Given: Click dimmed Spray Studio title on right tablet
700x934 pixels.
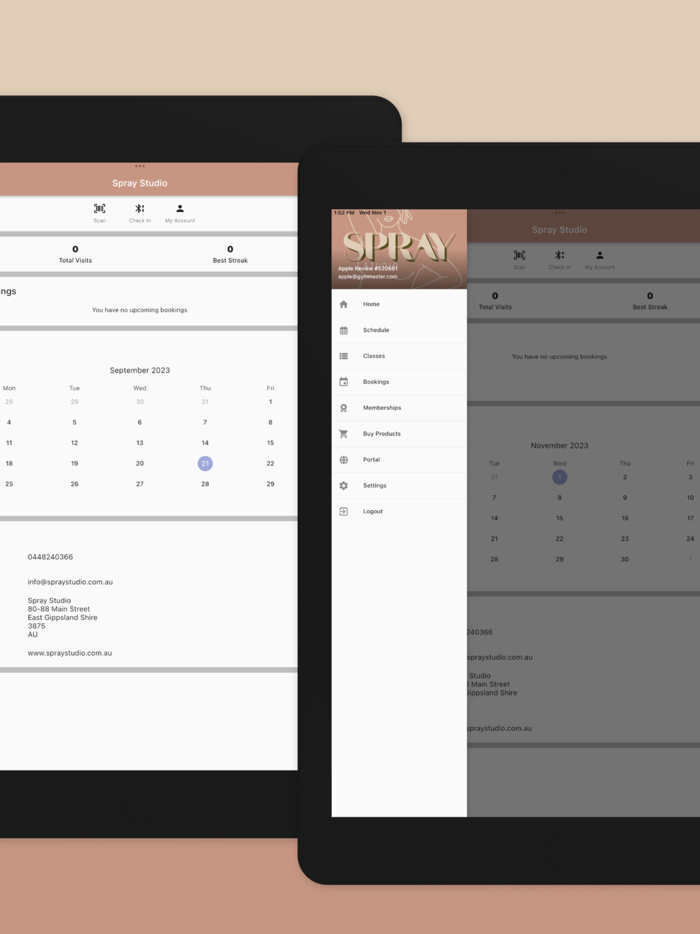Looking at the screenshot, I should click(559, 230).
